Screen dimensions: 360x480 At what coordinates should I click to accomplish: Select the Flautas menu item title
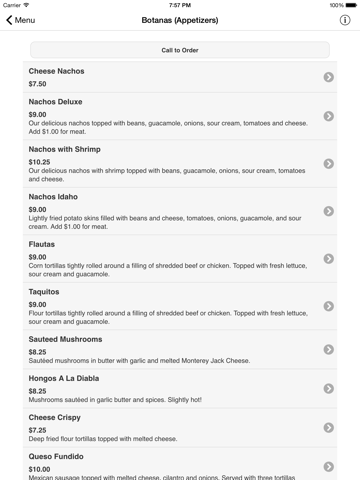pyautogui.click(x=42, y=244)
